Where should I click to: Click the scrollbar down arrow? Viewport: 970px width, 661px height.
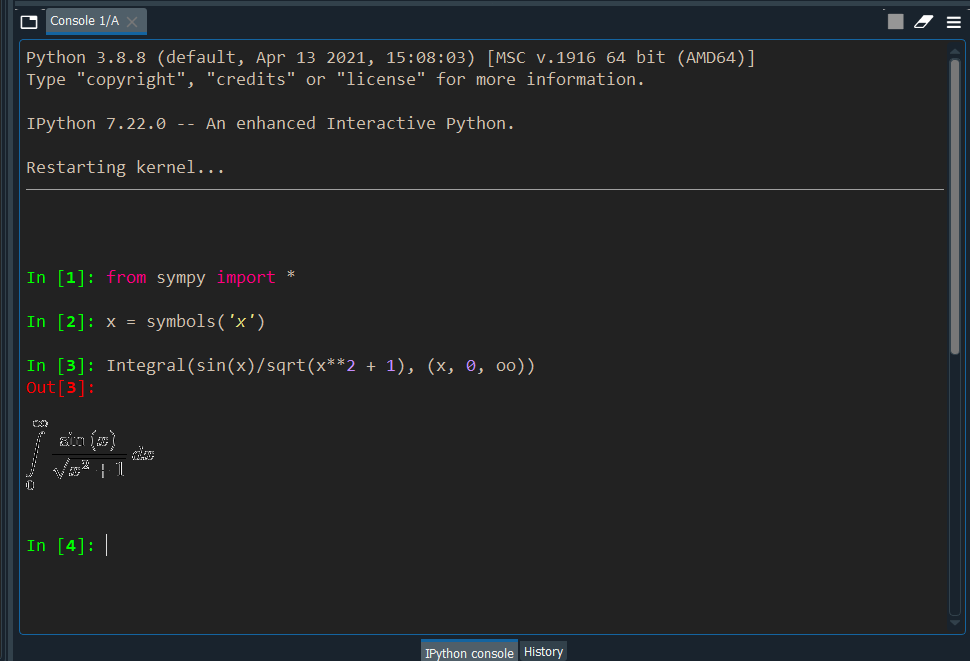pos(955,623)
